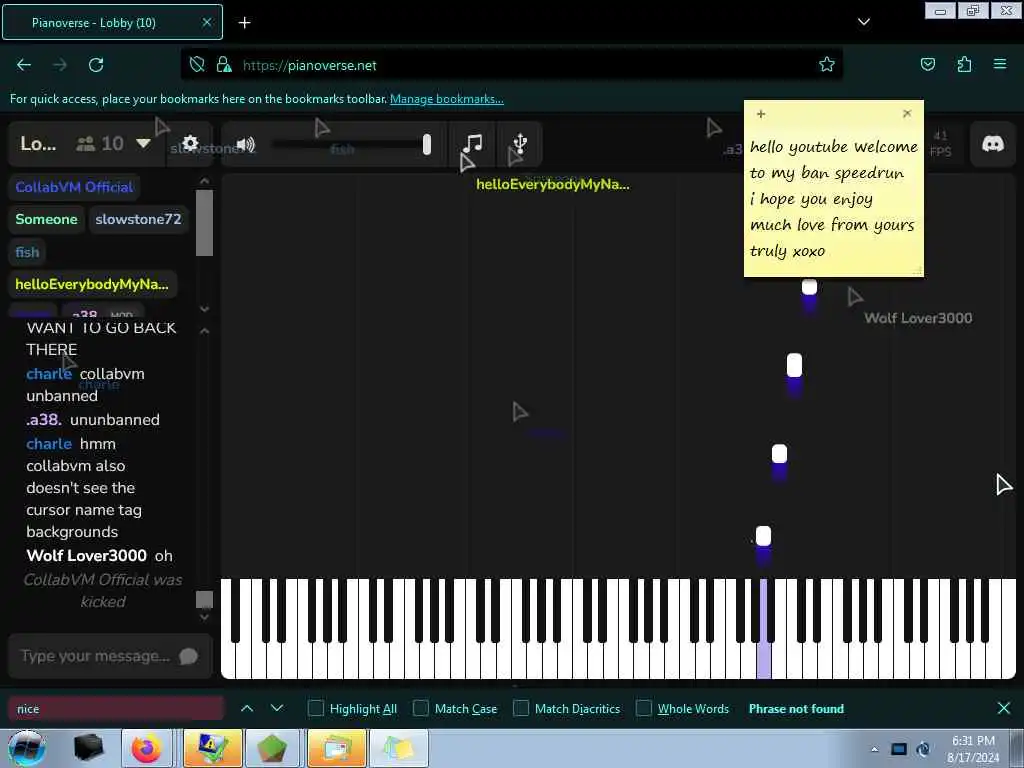Image resolution: width=1024 pixels, height=768 pixels.
Task: Go back to the previous page
Action: [24, 65]
